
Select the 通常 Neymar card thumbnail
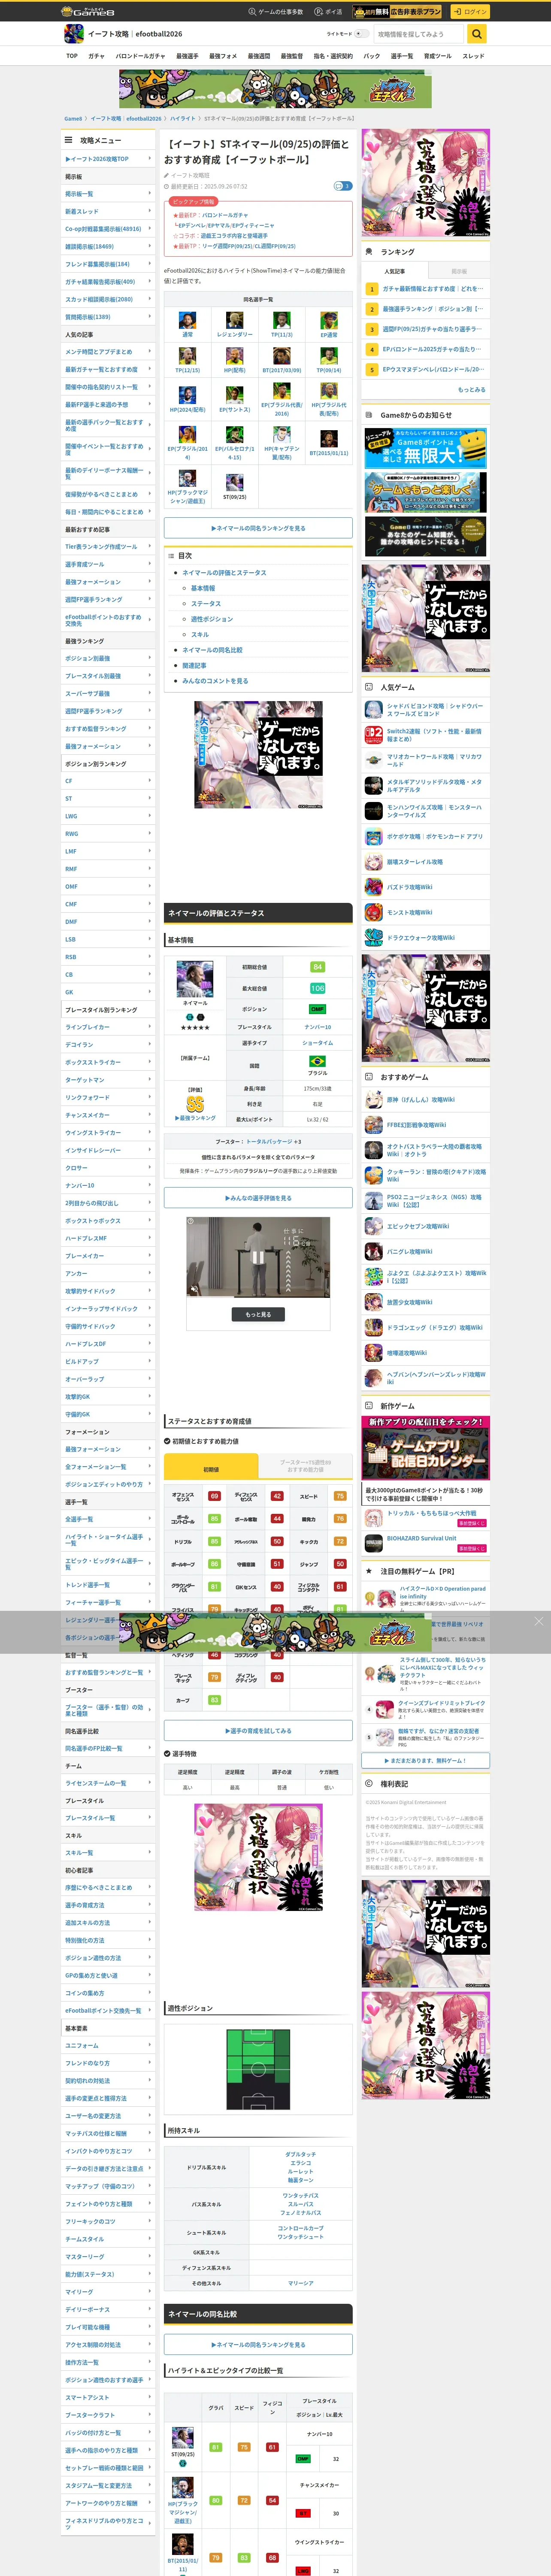(x=187, y=320)
